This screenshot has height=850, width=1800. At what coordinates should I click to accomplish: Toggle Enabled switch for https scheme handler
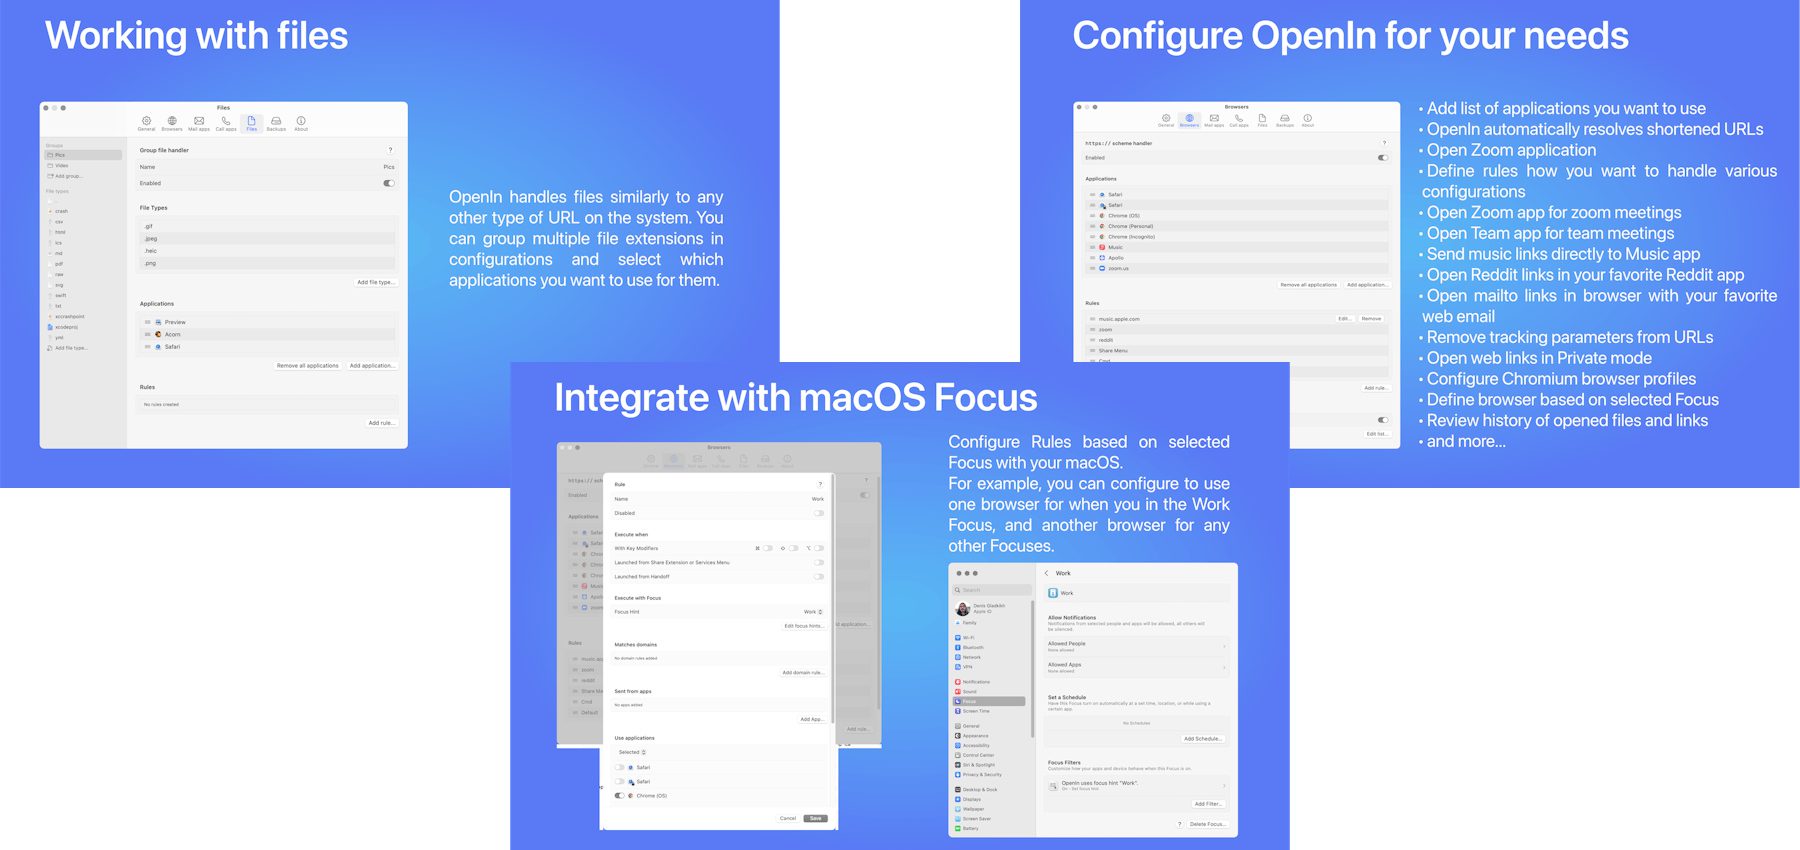pyautogui.click(x=1382, y=157)
